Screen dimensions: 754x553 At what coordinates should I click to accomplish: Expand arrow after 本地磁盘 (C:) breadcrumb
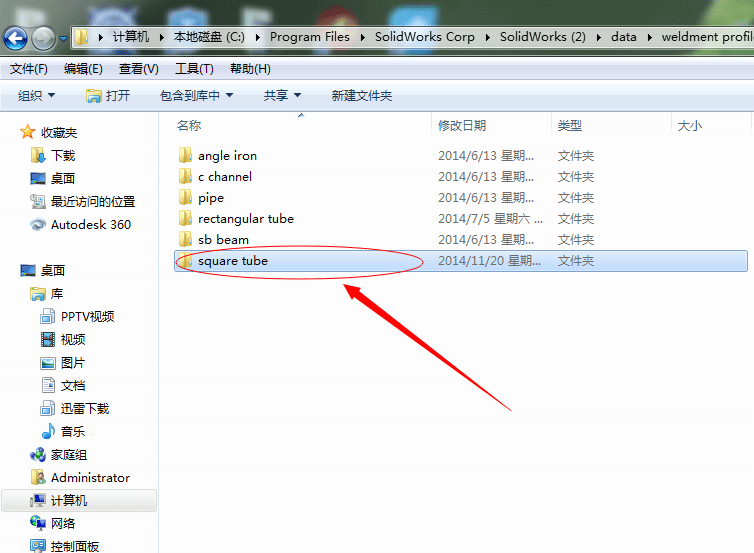pyautogui.click(x=258, y=38)
